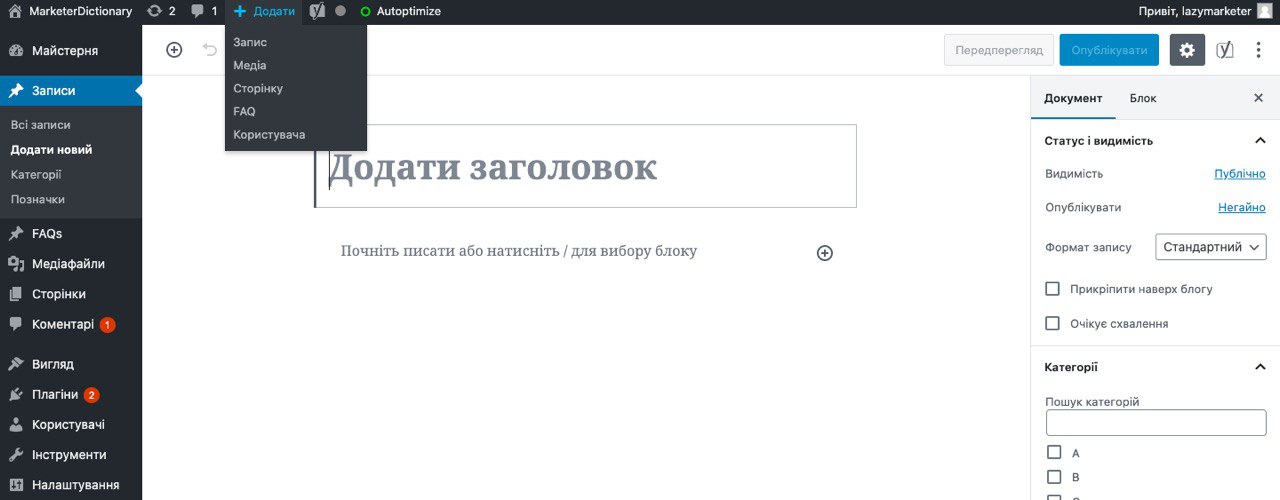
Task: Open the updates icon showing 2
Action: (160, 11)
